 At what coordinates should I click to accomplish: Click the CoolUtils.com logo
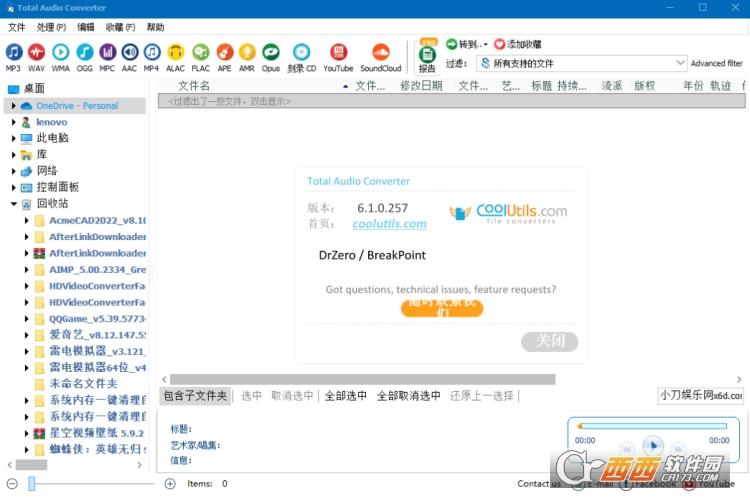(x=508, y=213)
